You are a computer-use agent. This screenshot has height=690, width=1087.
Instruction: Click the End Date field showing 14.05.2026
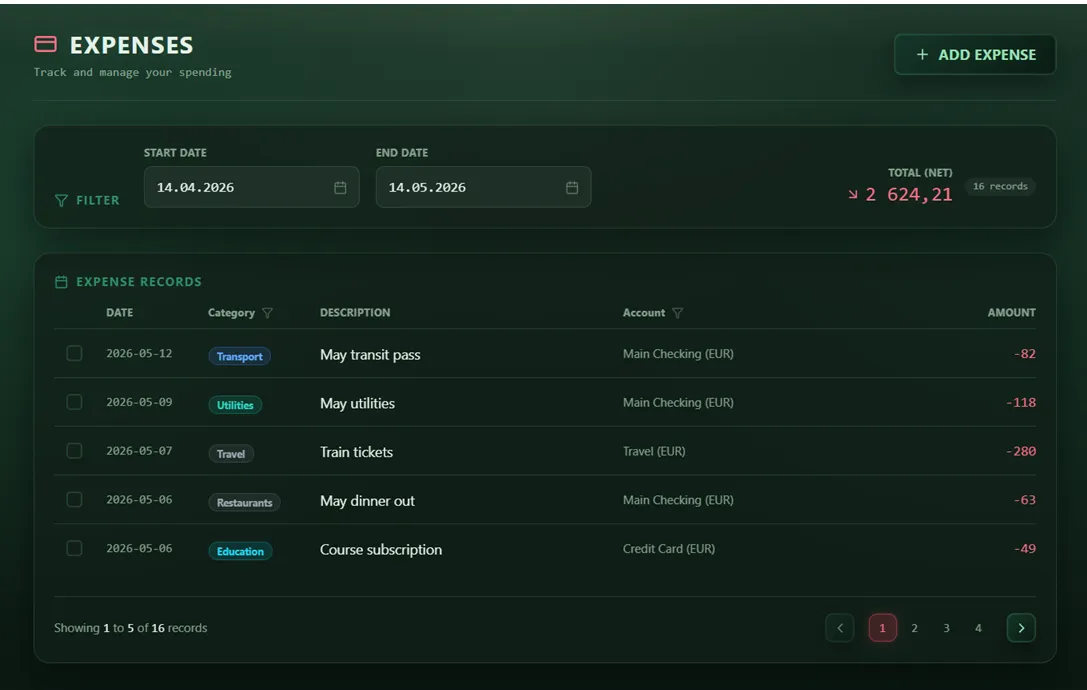click(483, 187)
